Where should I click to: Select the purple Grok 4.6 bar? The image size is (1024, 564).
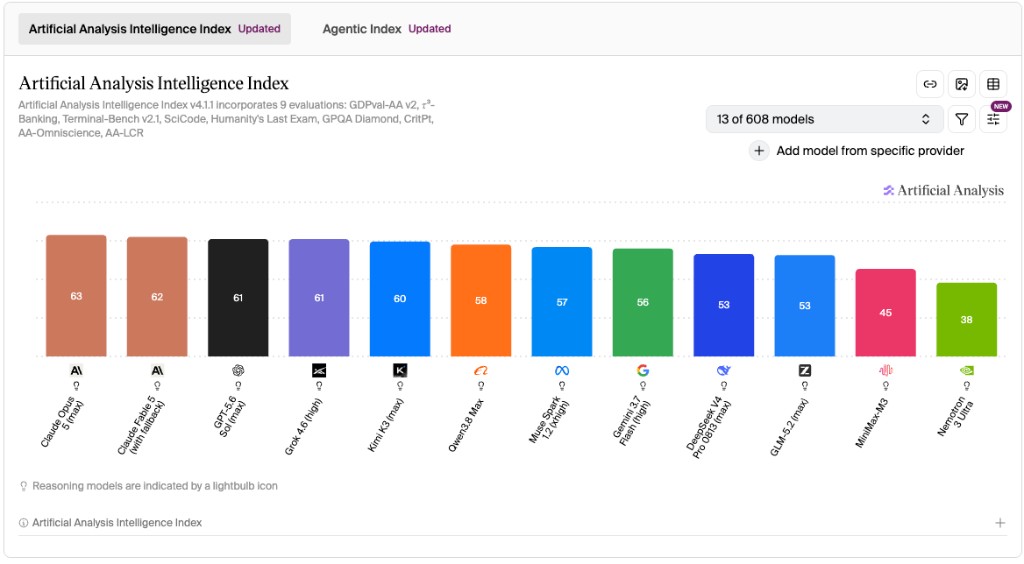[319, 298]
